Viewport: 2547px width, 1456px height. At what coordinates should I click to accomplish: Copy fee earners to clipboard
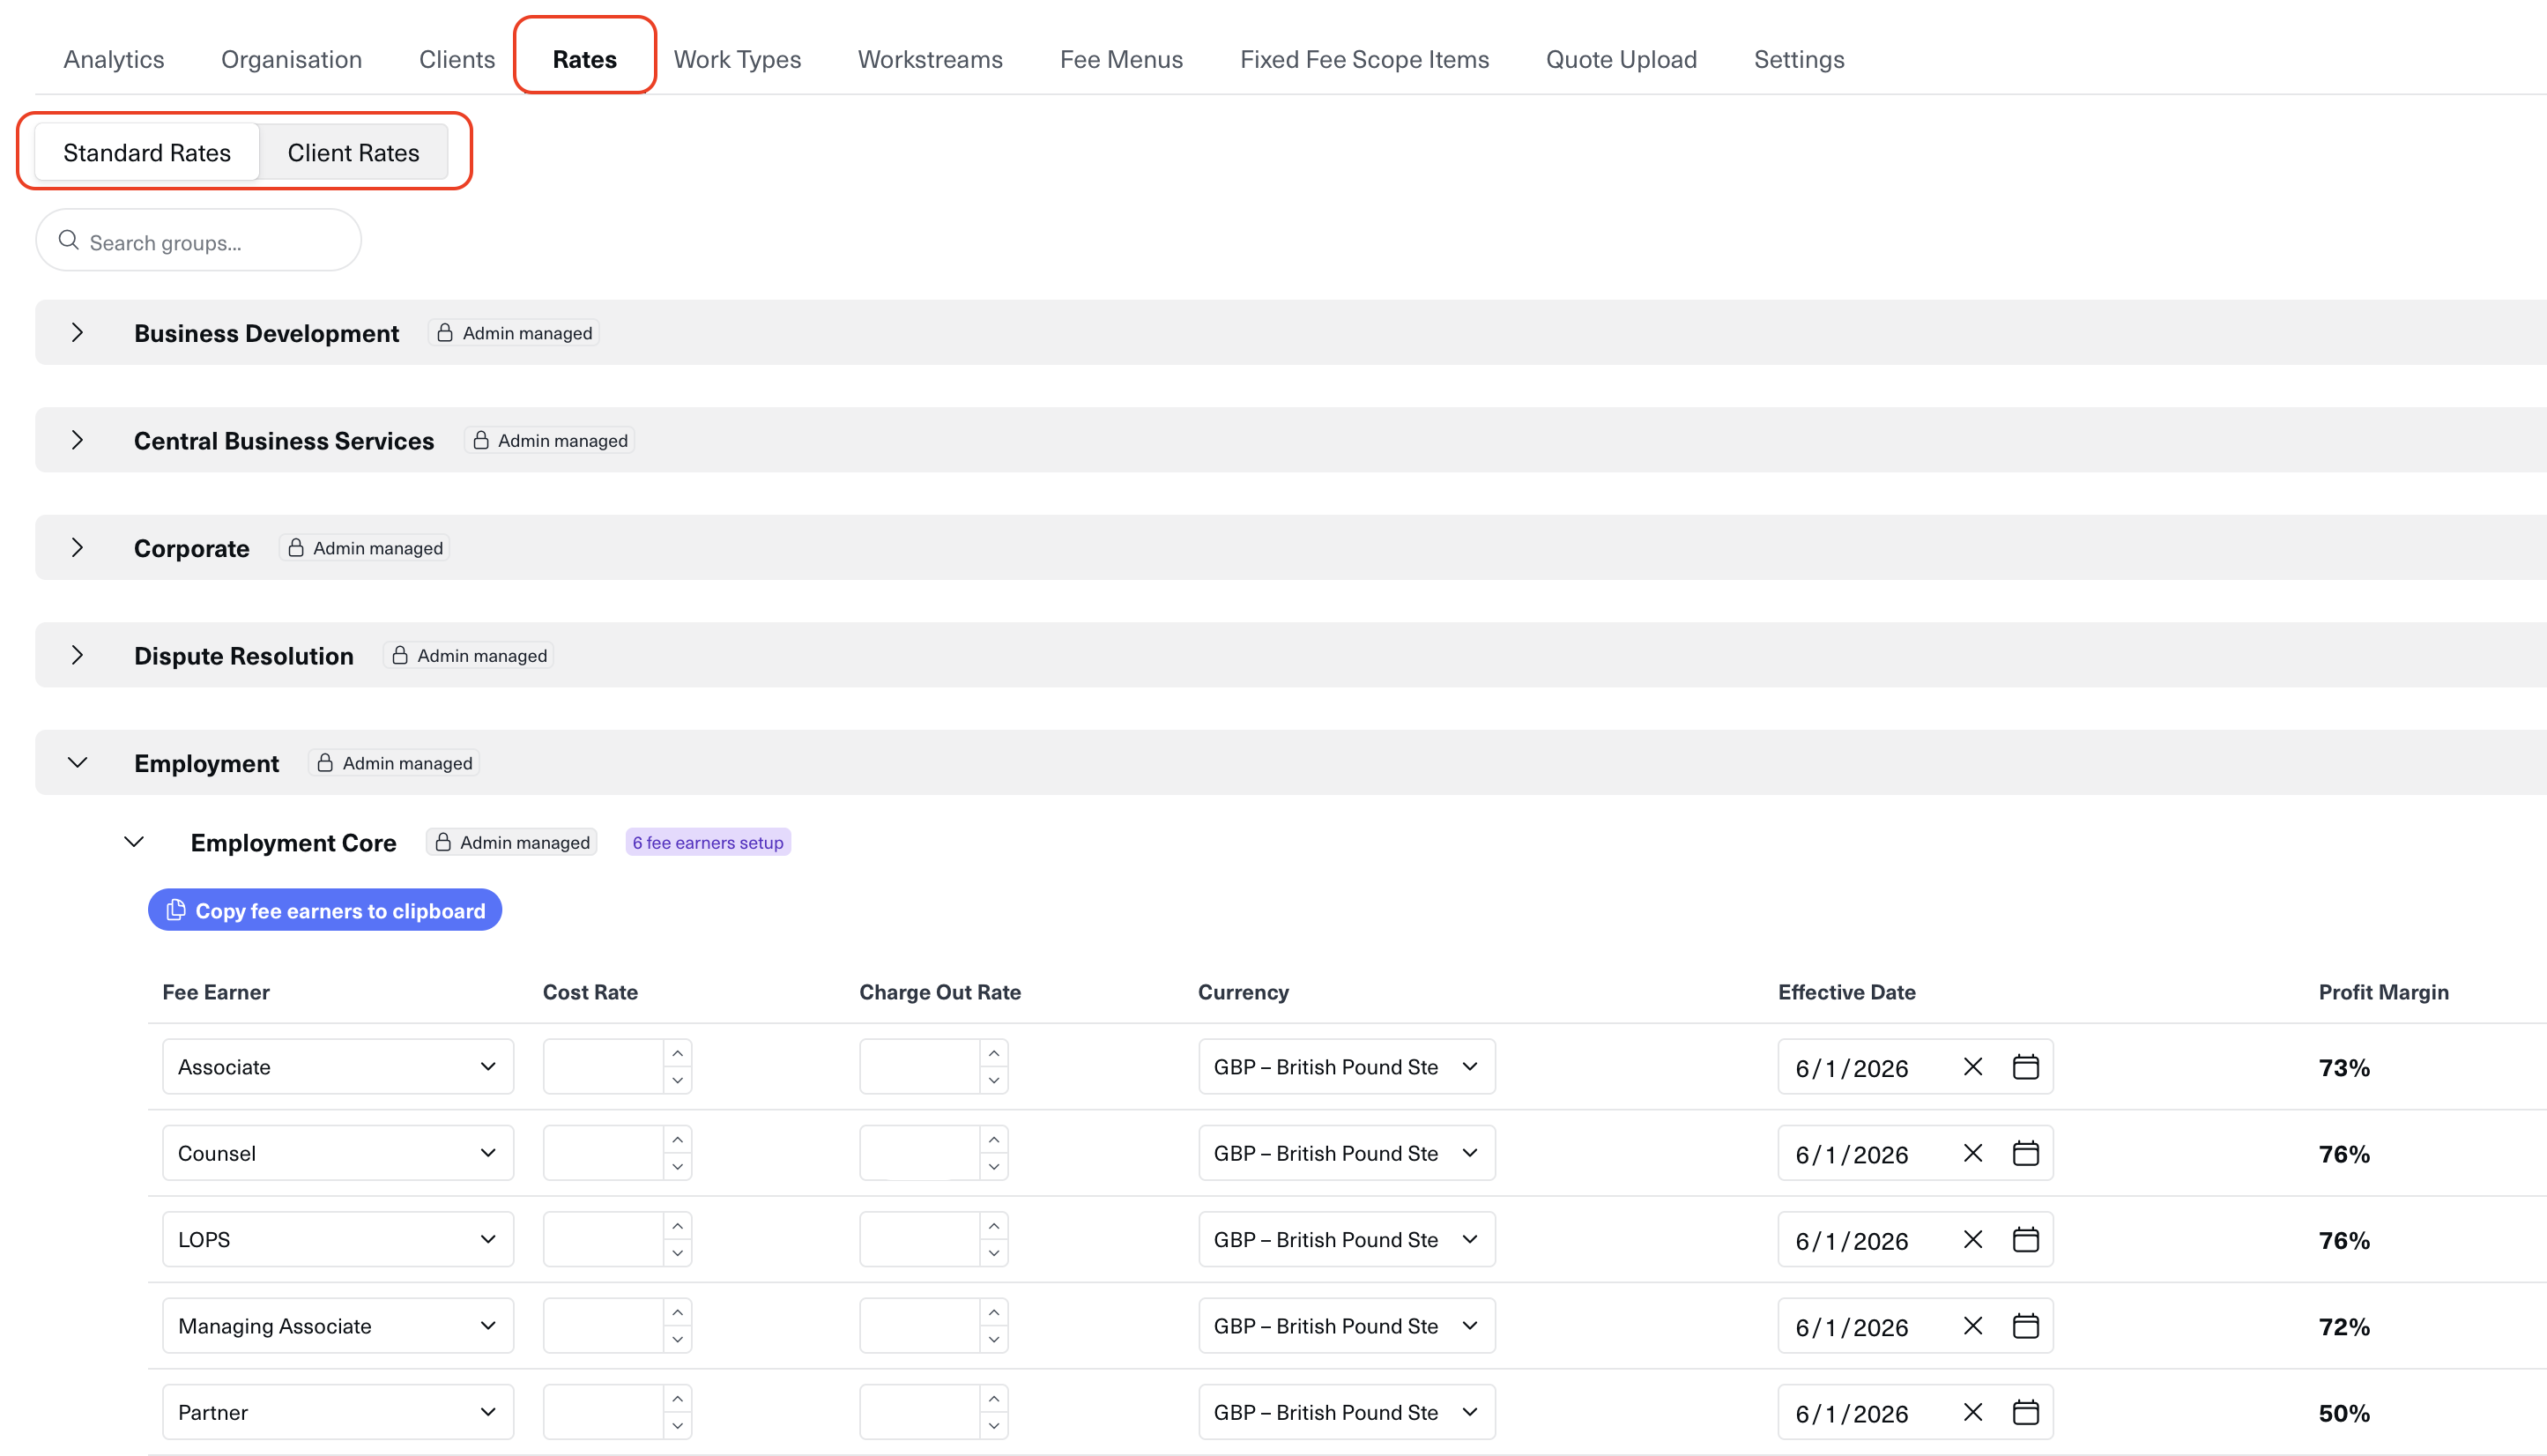click(324, 910)
